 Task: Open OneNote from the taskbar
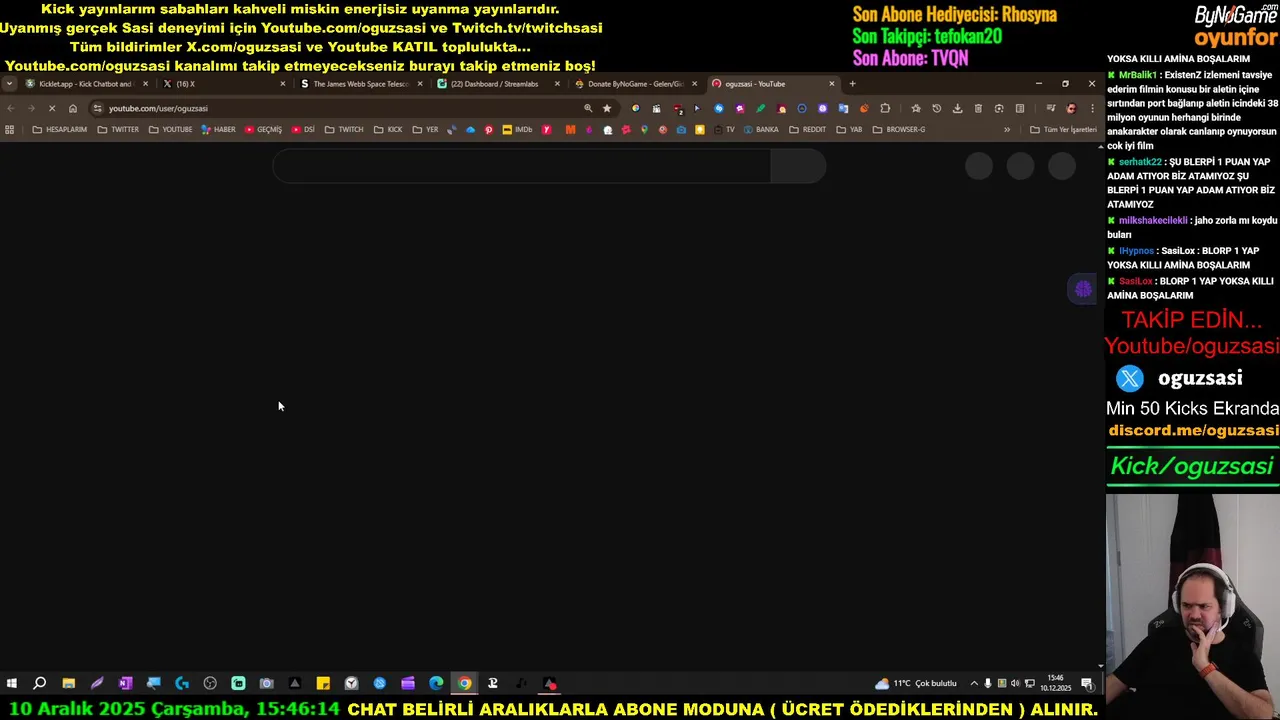[125, 684]
